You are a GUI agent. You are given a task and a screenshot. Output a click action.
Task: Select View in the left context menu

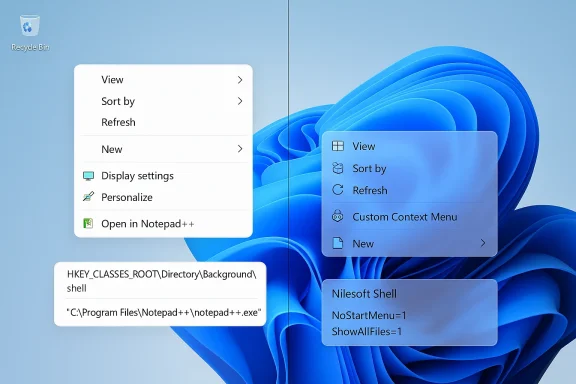coord(163,80)
